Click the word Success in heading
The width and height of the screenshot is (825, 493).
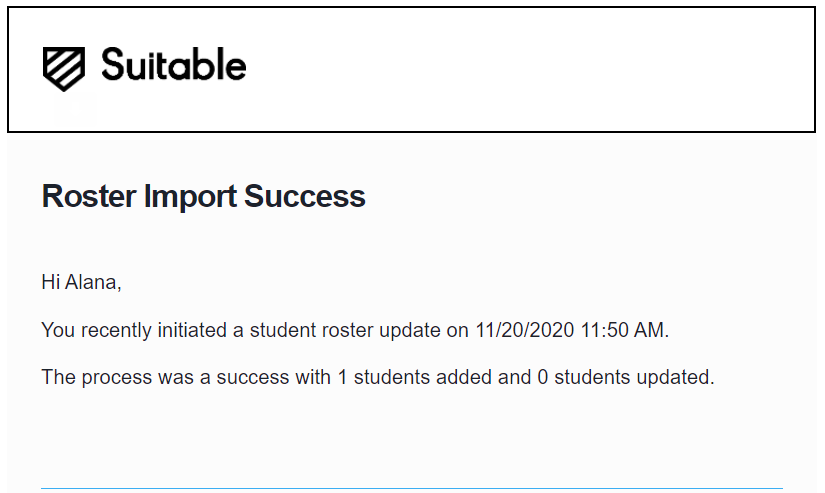click(305, 196)
